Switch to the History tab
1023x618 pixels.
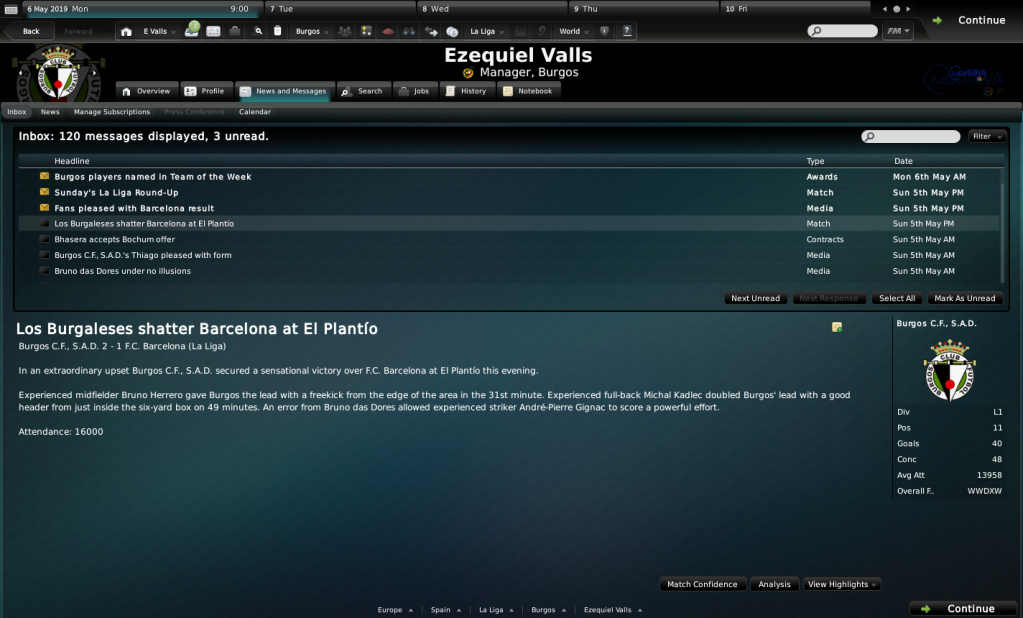[466, 91]
